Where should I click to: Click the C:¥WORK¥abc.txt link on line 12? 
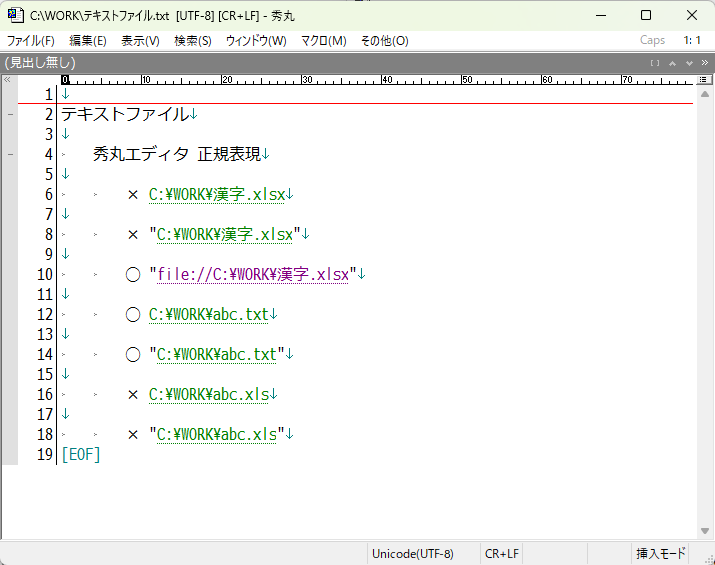click(208, 314)
